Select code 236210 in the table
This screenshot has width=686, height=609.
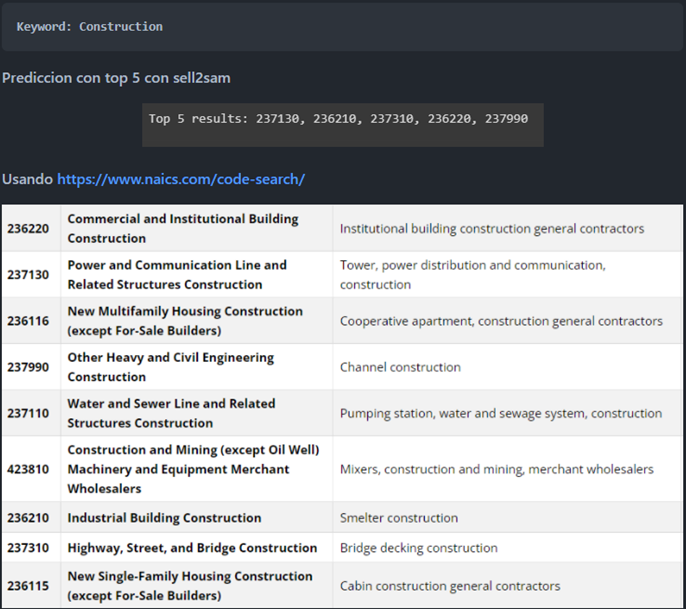point(29,518)
